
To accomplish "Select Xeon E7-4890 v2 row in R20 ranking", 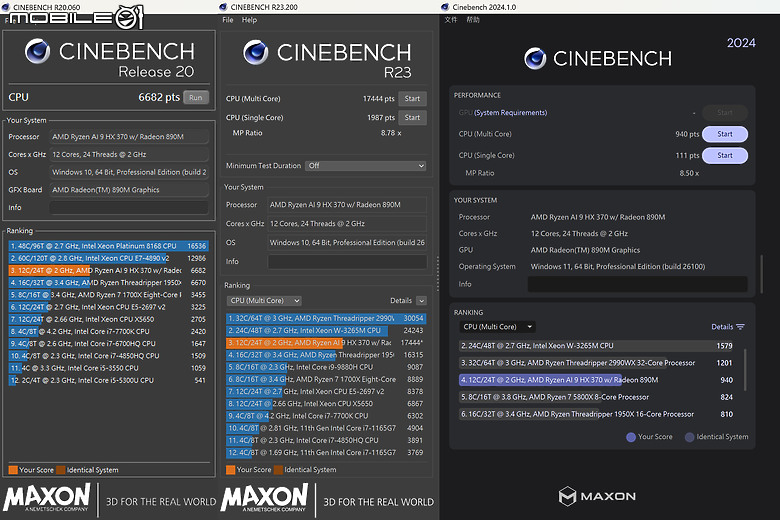I will tap(108, 258).
